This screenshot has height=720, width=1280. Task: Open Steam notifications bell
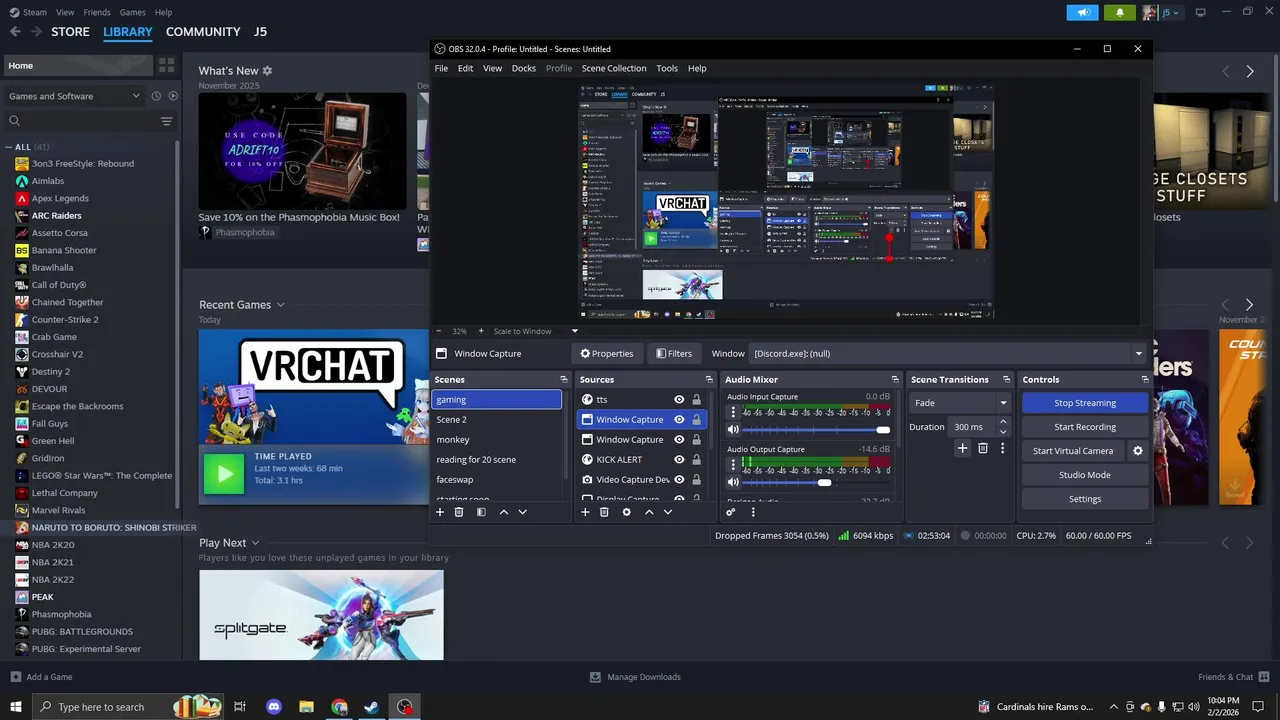point(1120,12)
